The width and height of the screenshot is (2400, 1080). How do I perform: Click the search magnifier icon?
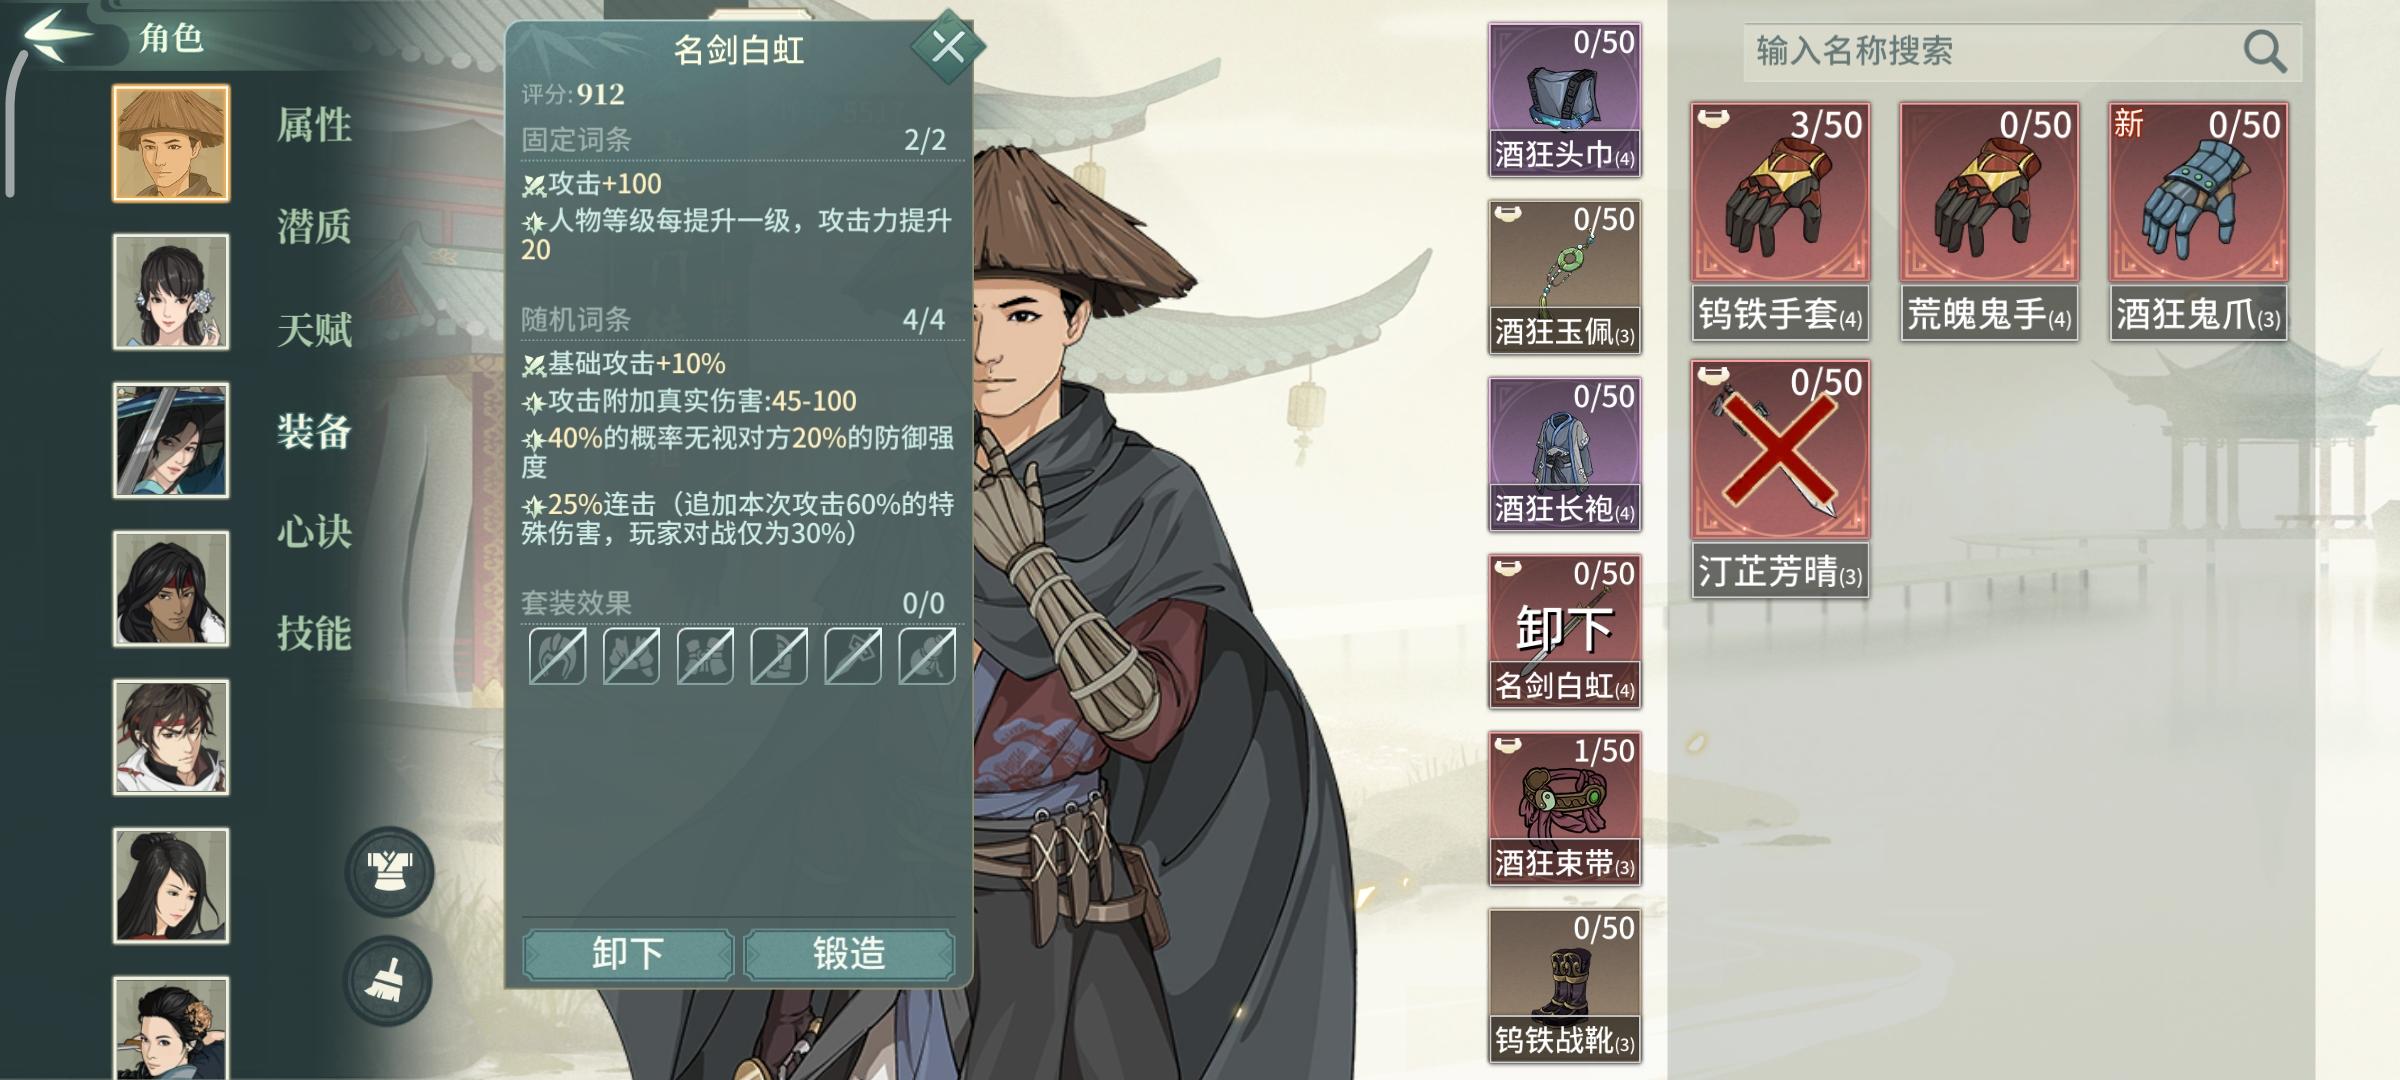(x=2264, y=51)
